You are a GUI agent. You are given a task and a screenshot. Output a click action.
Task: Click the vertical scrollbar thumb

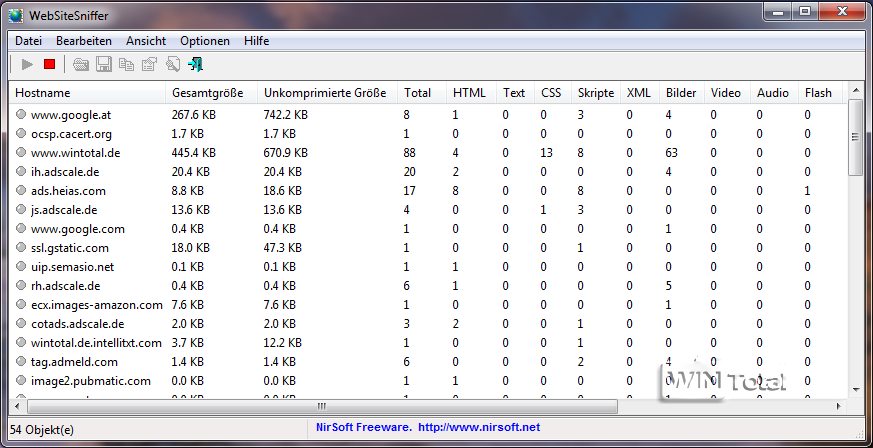(x=856, y=137)
